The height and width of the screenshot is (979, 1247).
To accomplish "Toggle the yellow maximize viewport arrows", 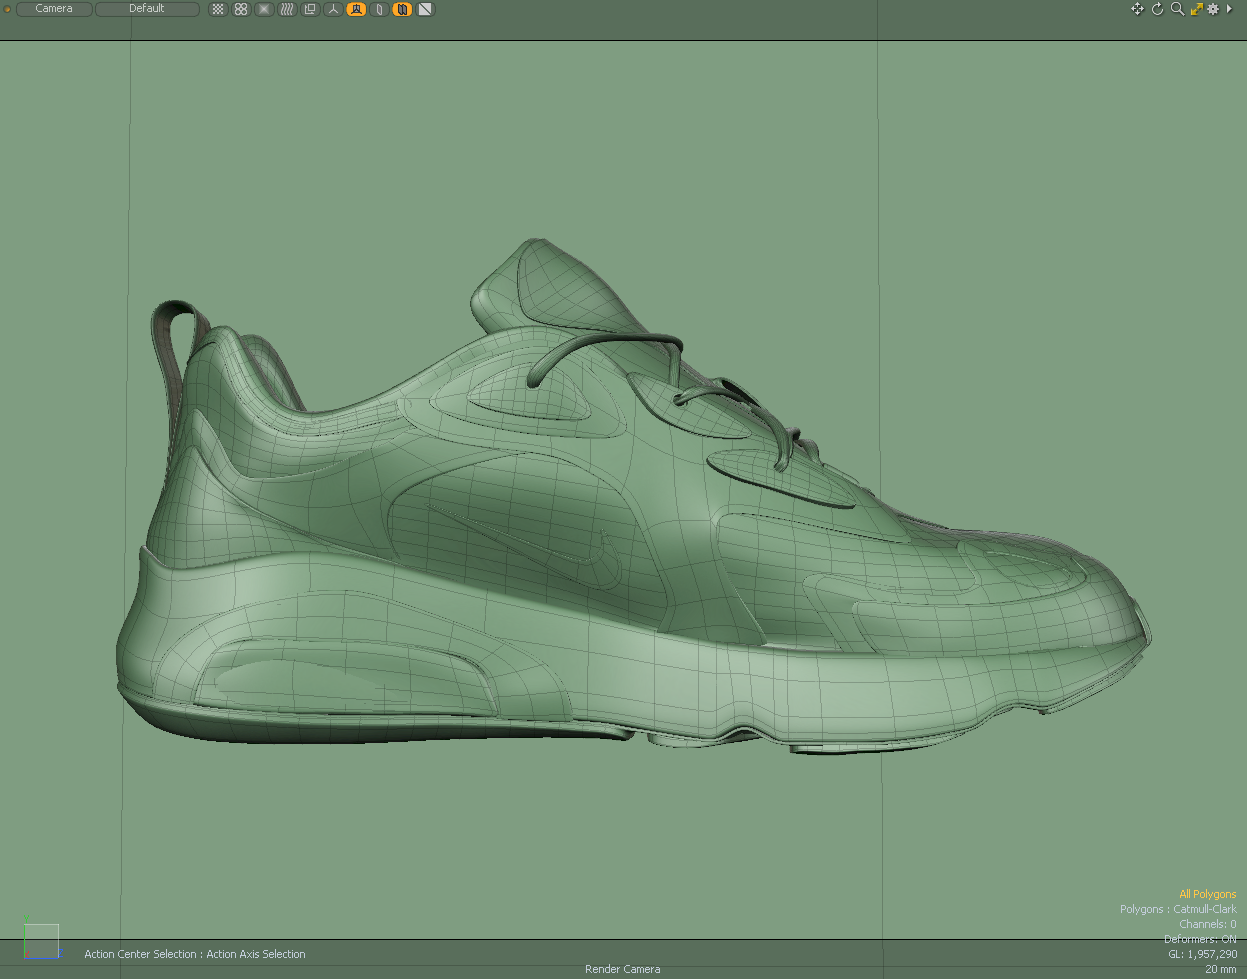I will (x=1196, y=9).
